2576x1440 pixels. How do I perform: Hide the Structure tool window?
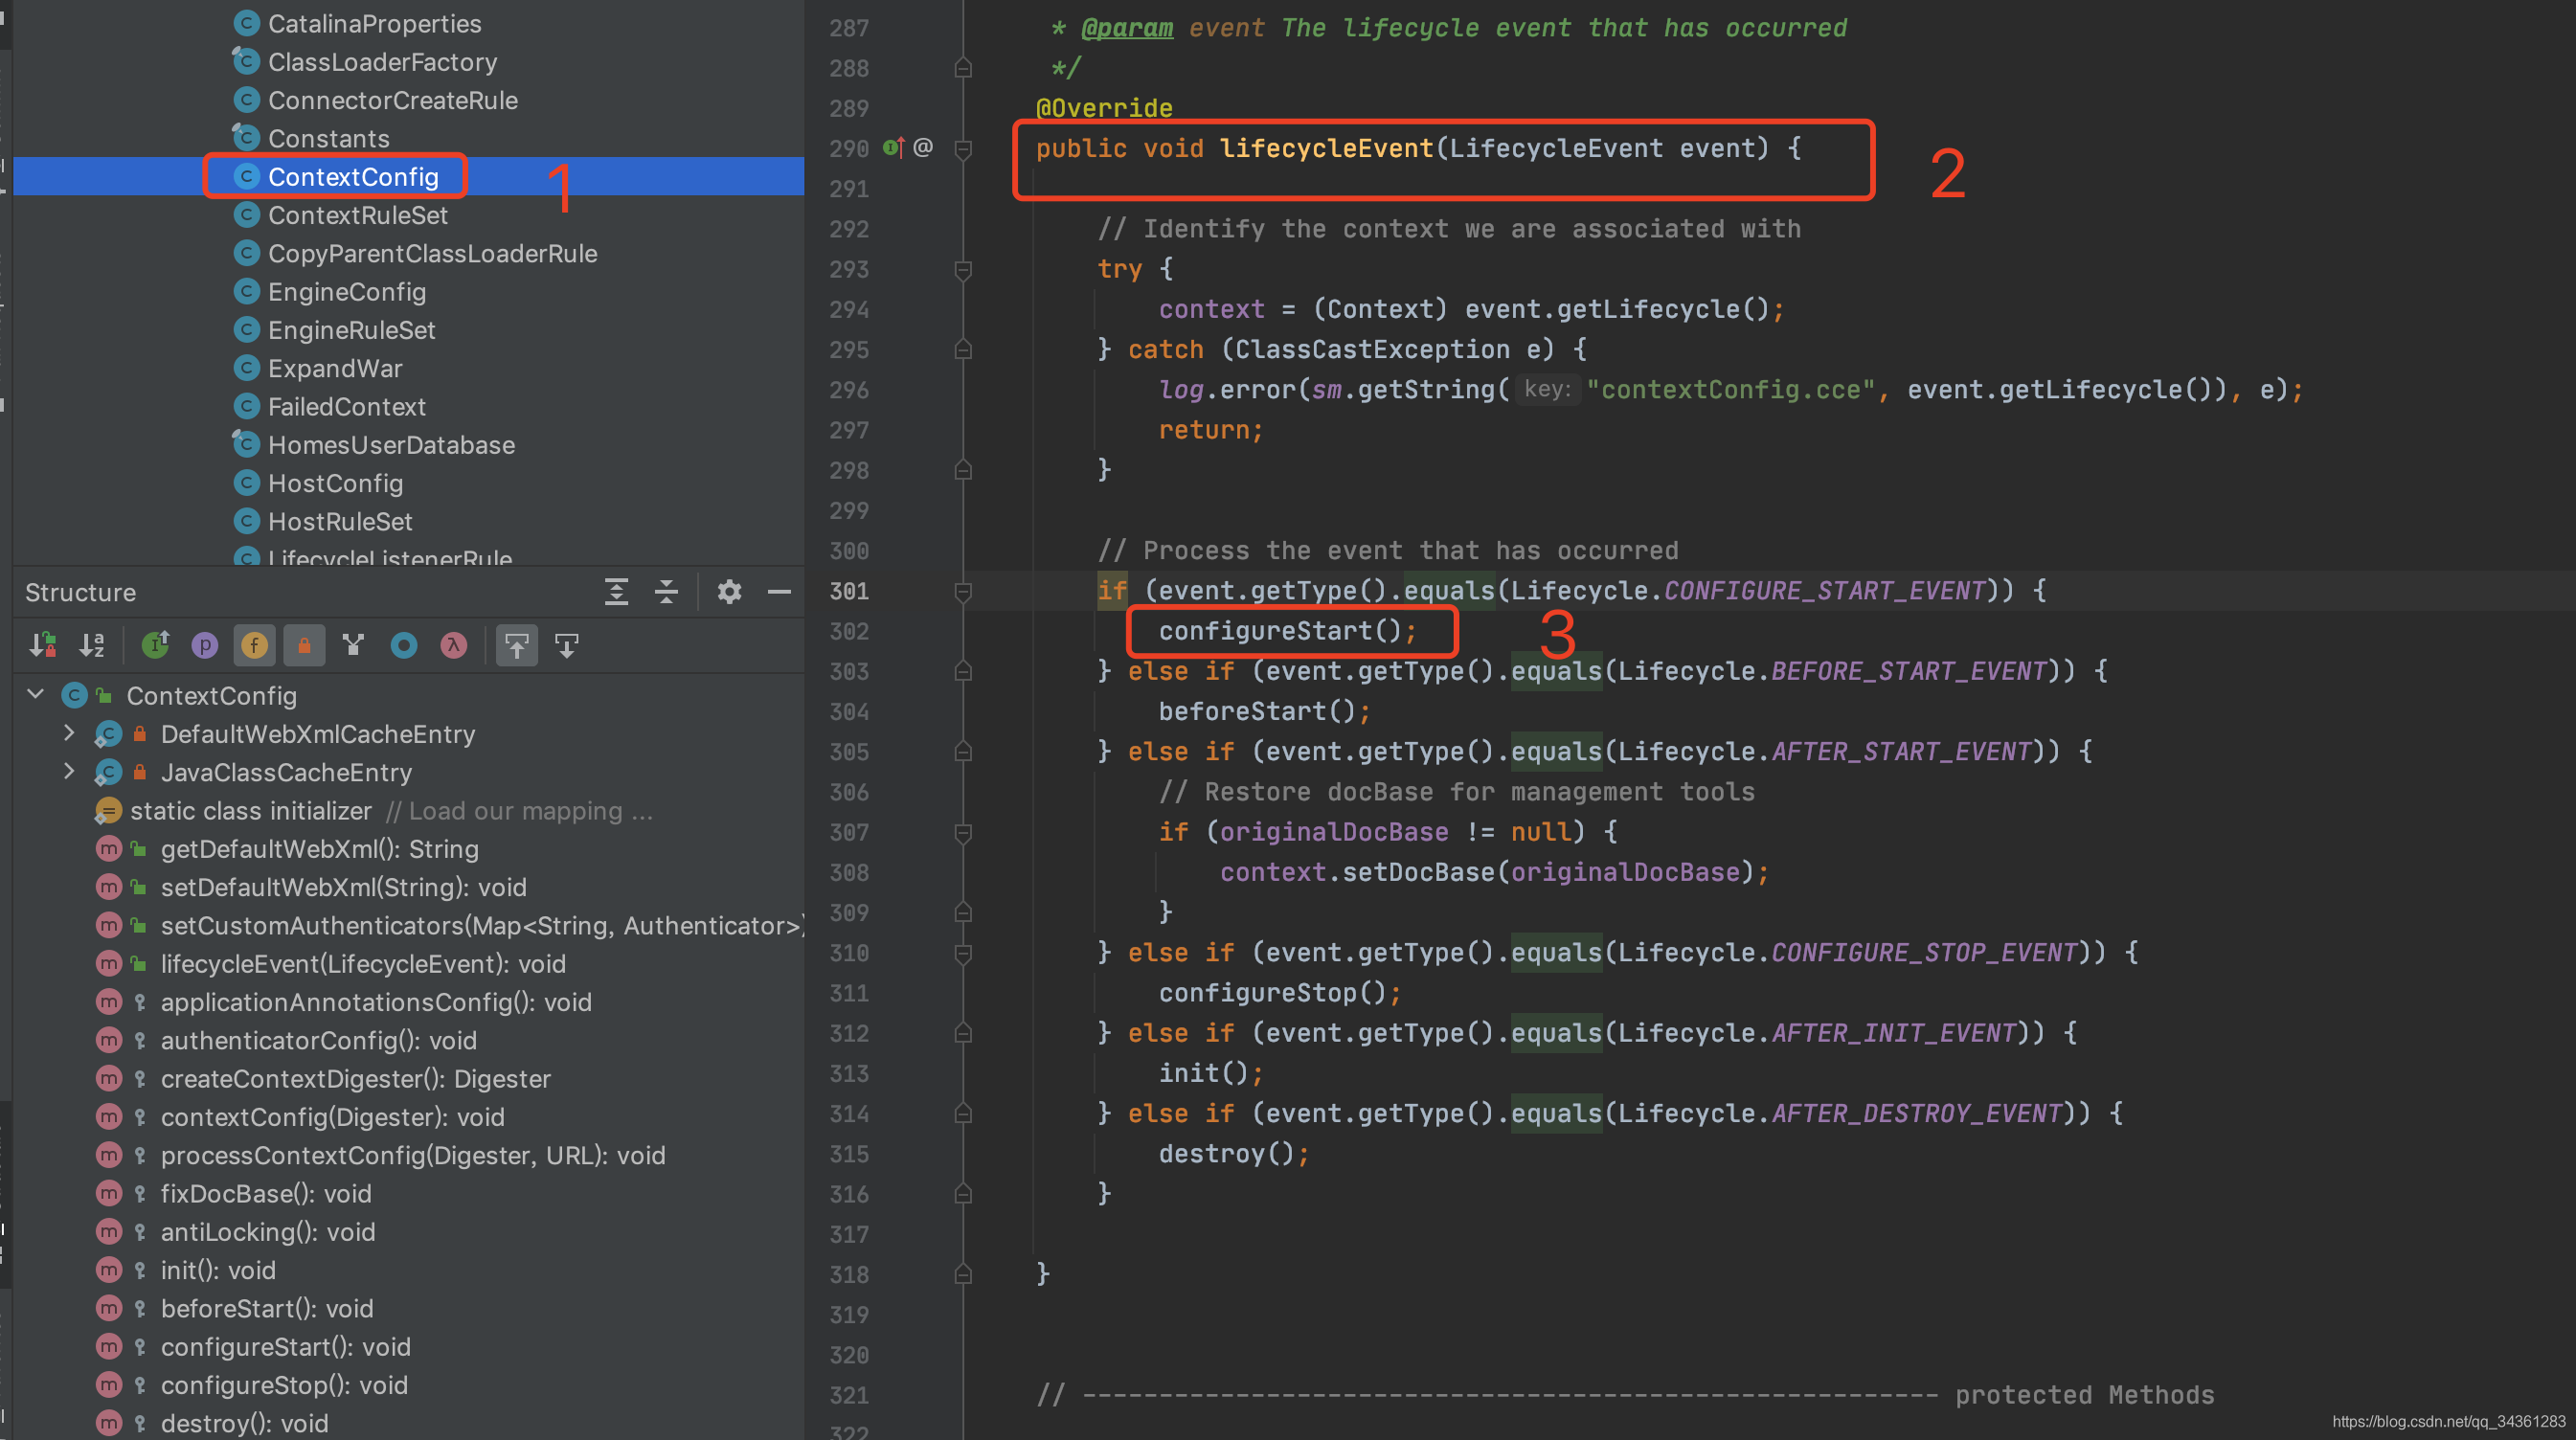[x=779, y=592]
